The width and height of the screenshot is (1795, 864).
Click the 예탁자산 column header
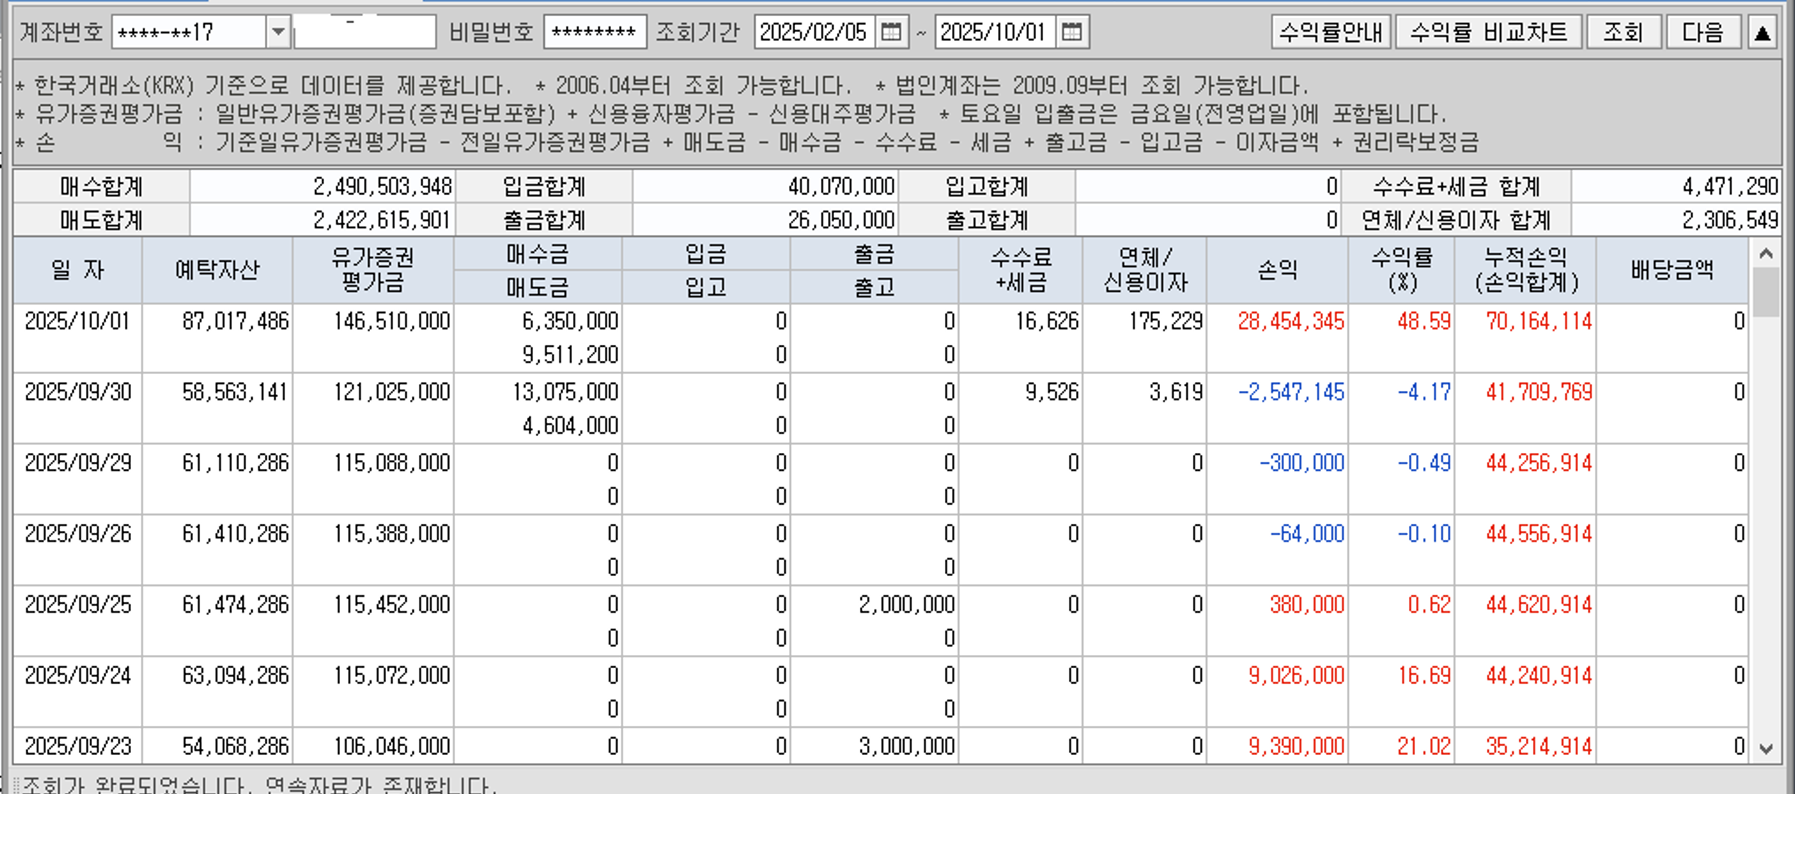coord(217,270)
